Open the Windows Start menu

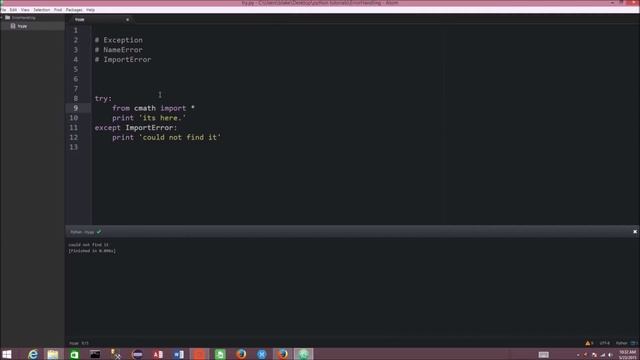click(x=7, y=354)
